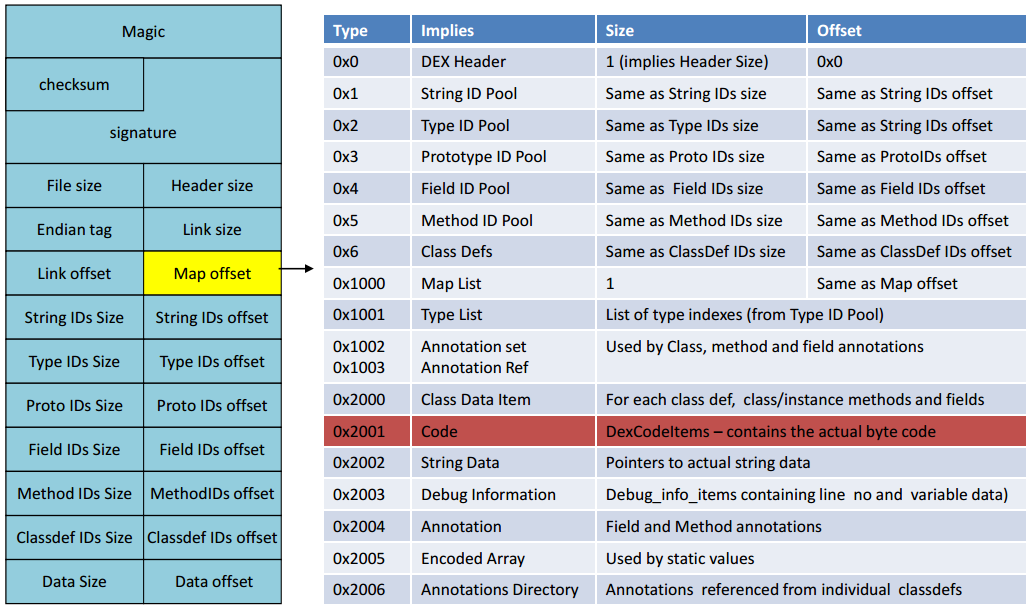Select the Method IDs Size cell
The width and height of the screenshot is (1033, 609).
[74, 493]
